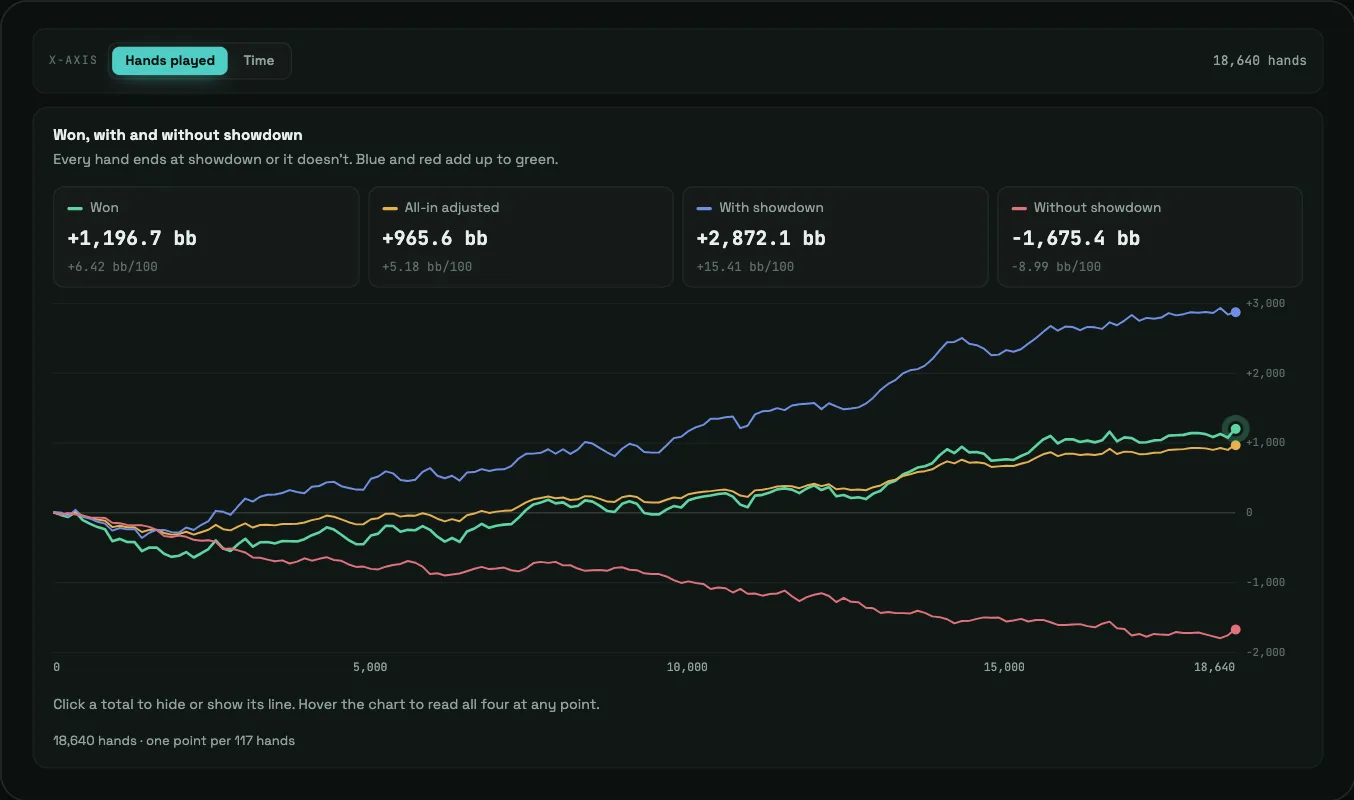Click the +1,000 y-axis label
The height and width of the screenshot is (800, 1354).
coord(1265,442)
